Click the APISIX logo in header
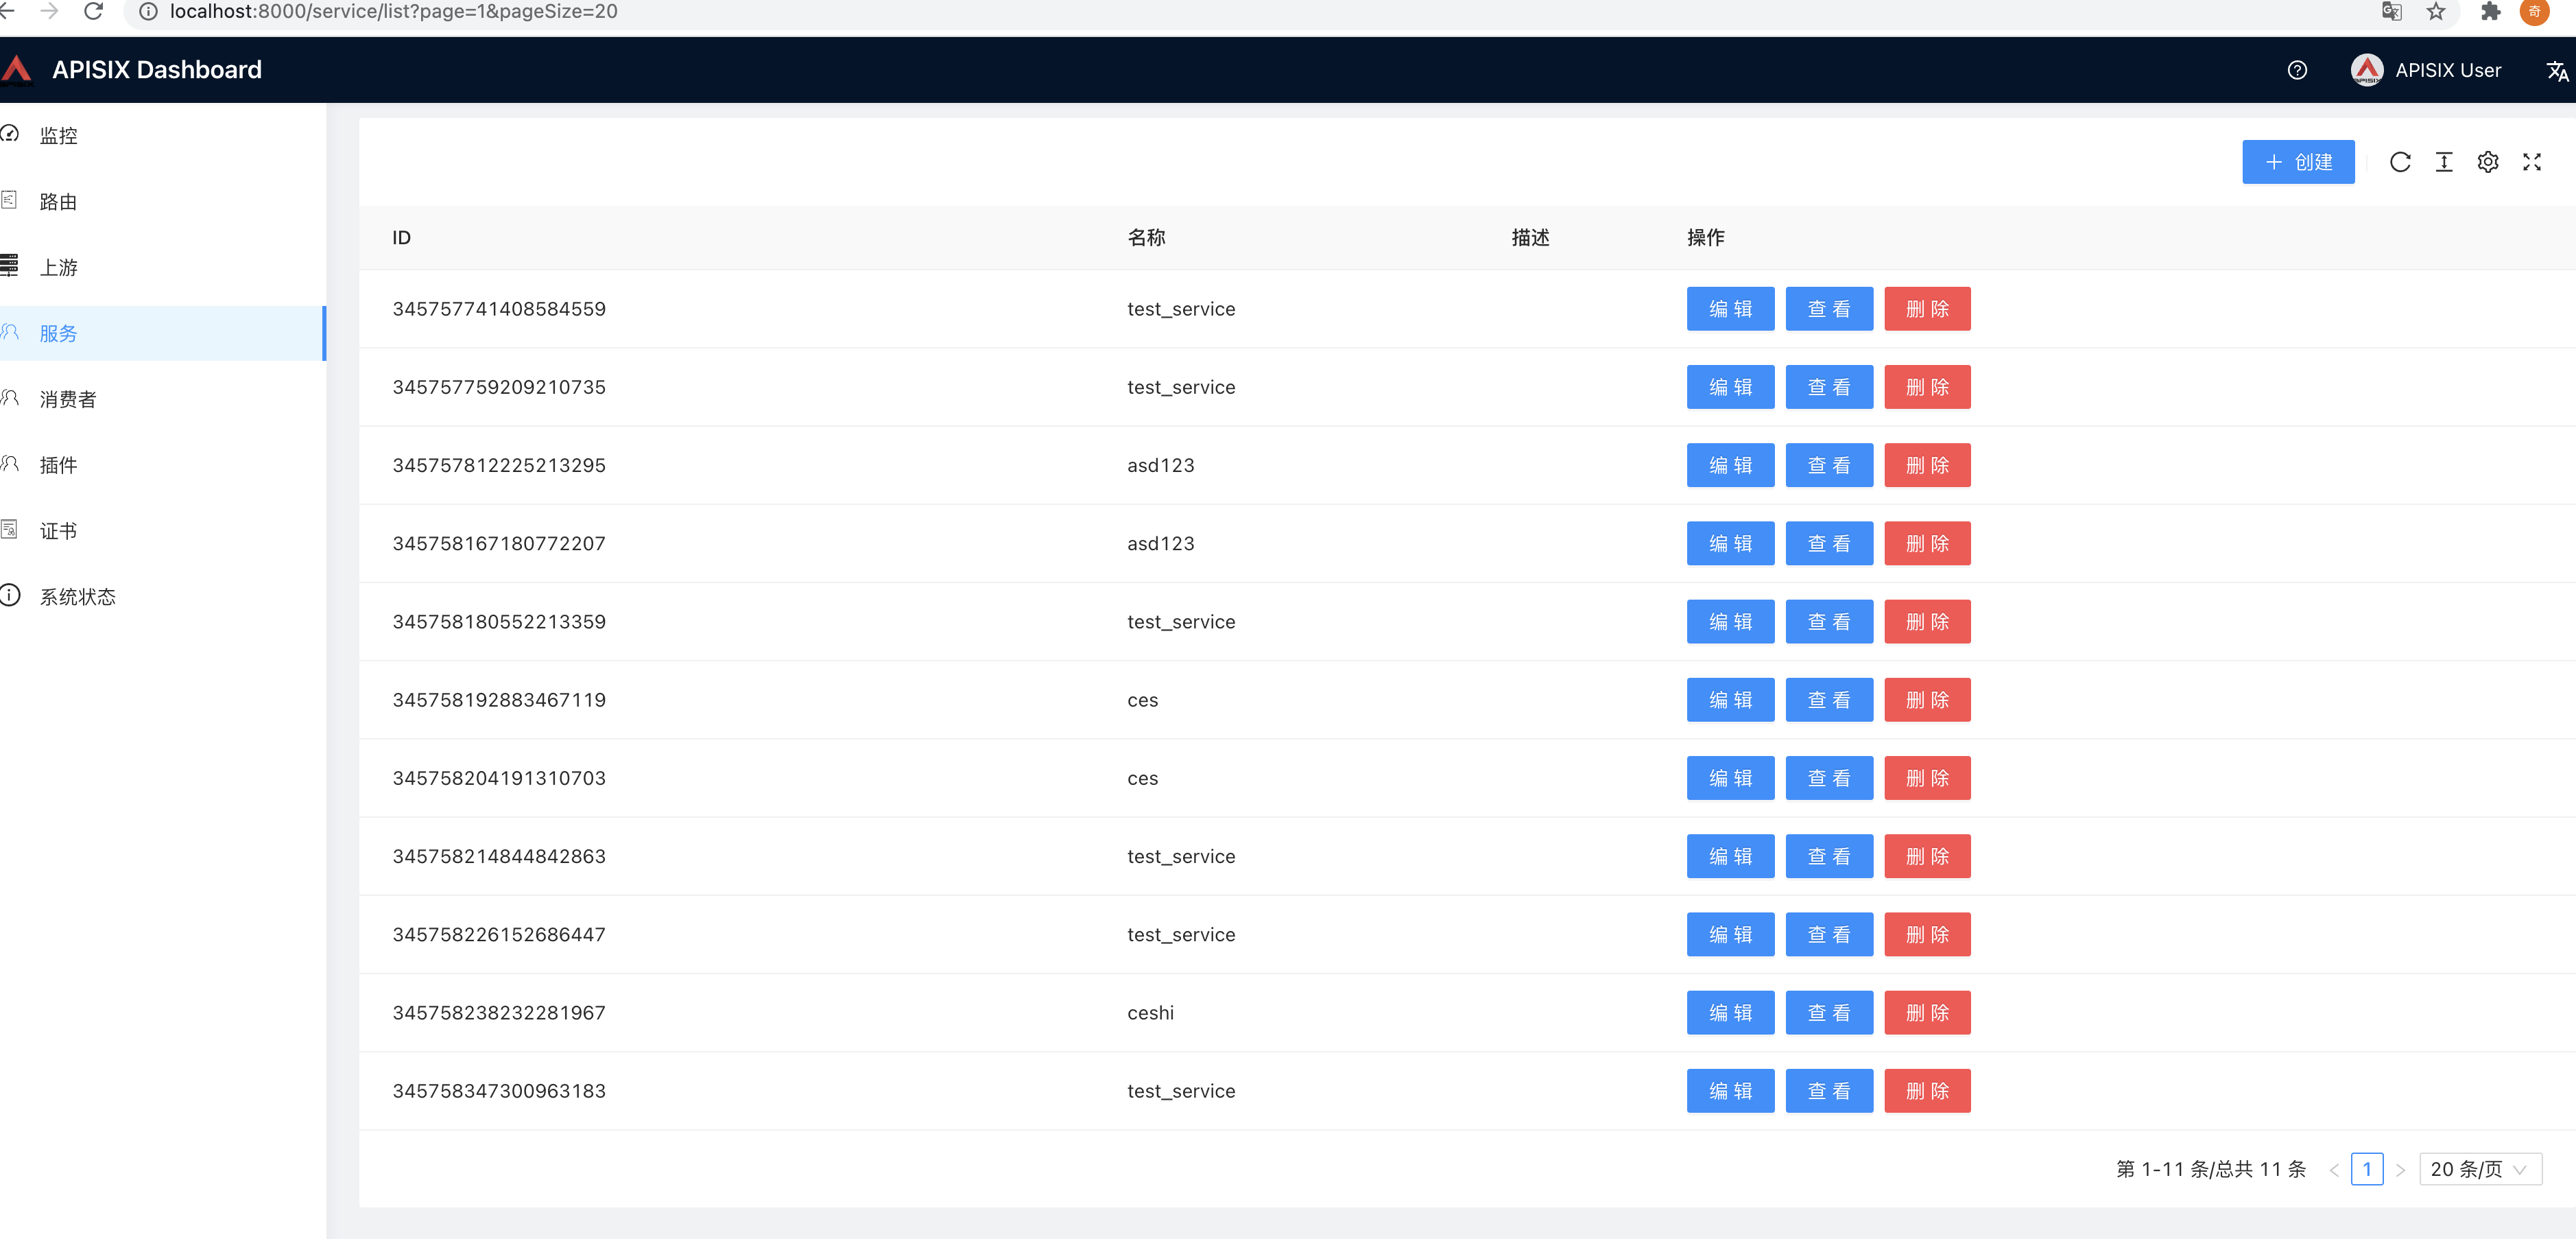 17,69
